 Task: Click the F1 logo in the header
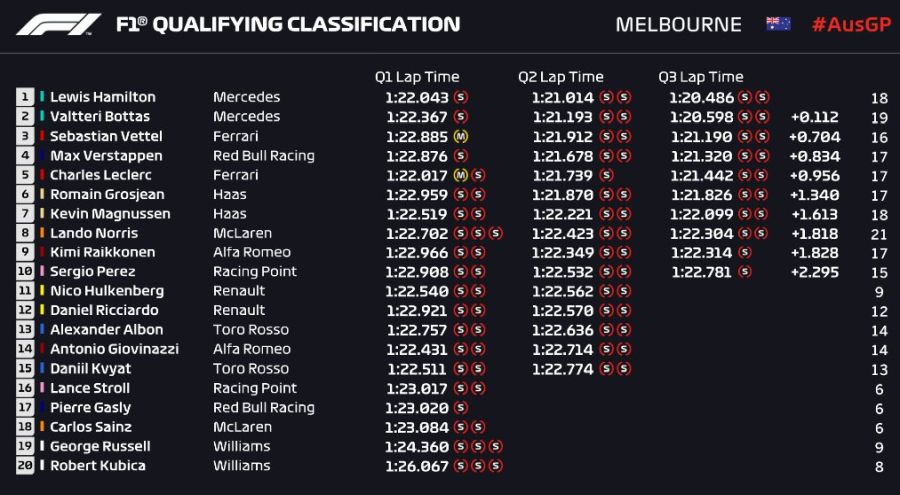(57, 25)
